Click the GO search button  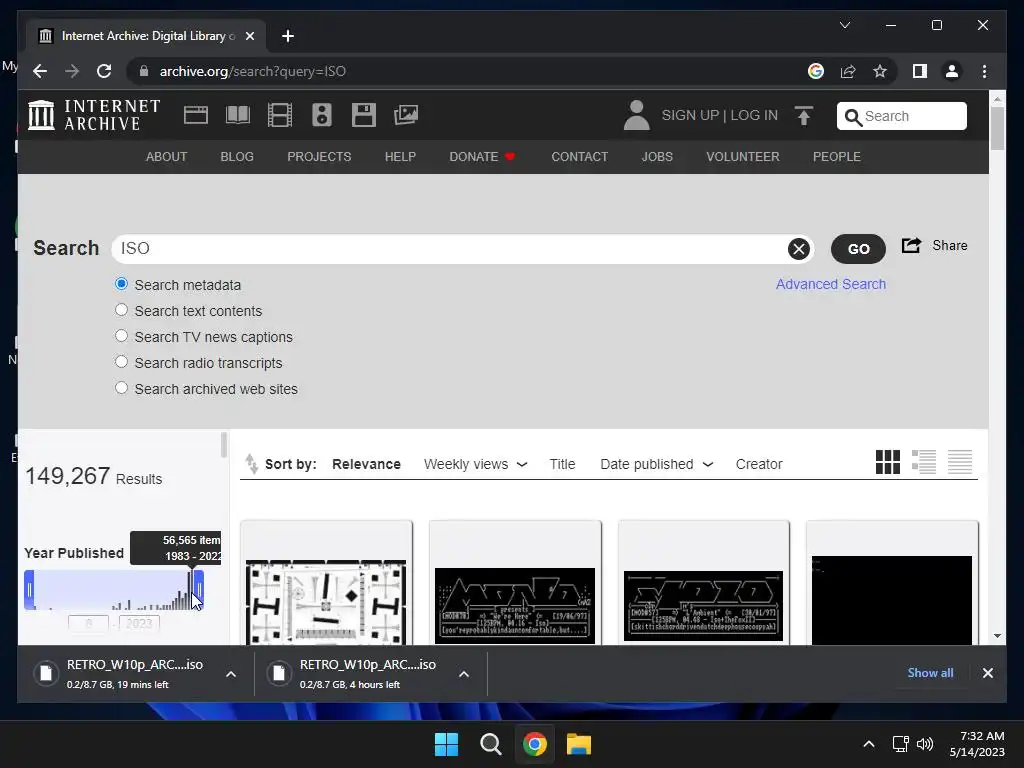coord(858,249)
